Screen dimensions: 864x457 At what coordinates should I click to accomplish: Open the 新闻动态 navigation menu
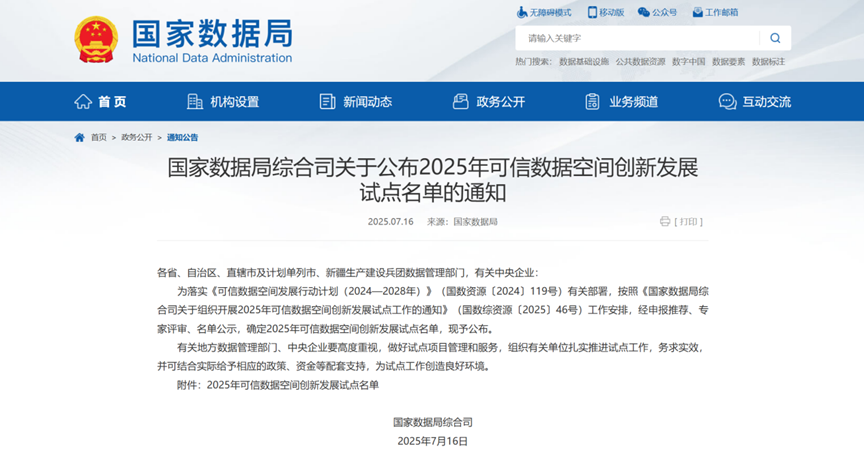[368, 101]
